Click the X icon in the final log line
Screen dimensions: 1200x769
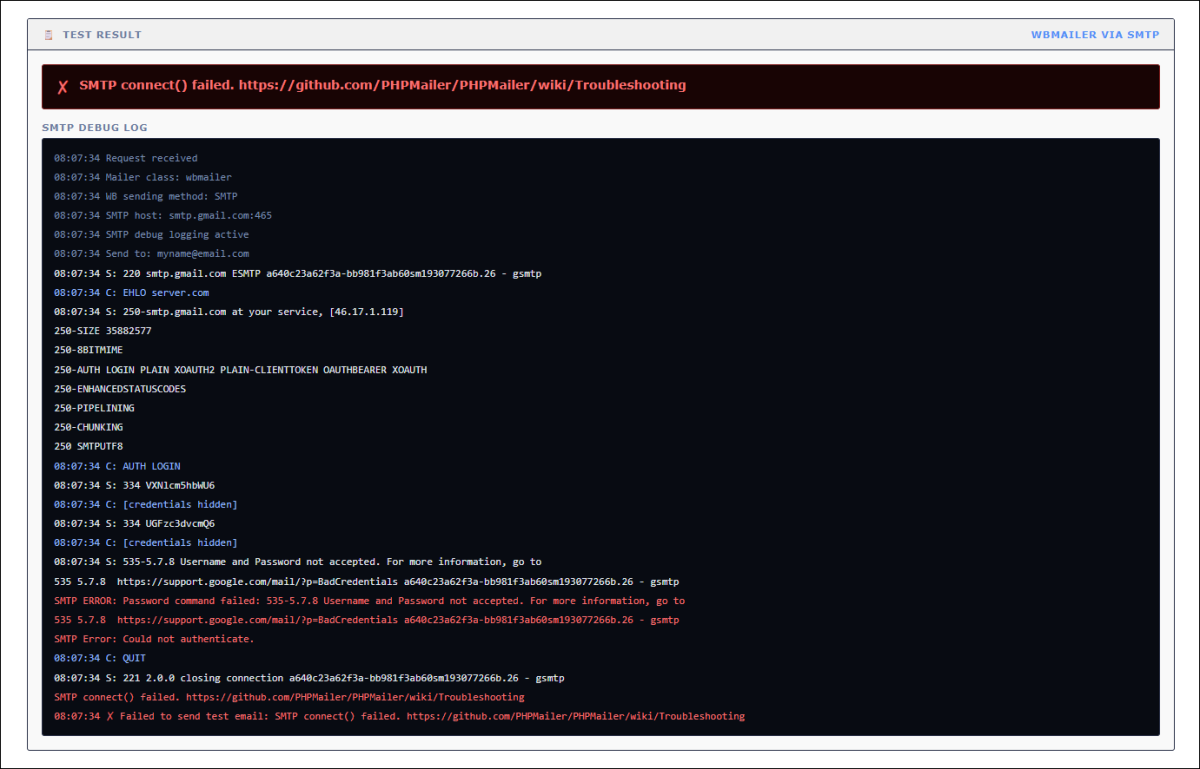[x=110, y=716]
